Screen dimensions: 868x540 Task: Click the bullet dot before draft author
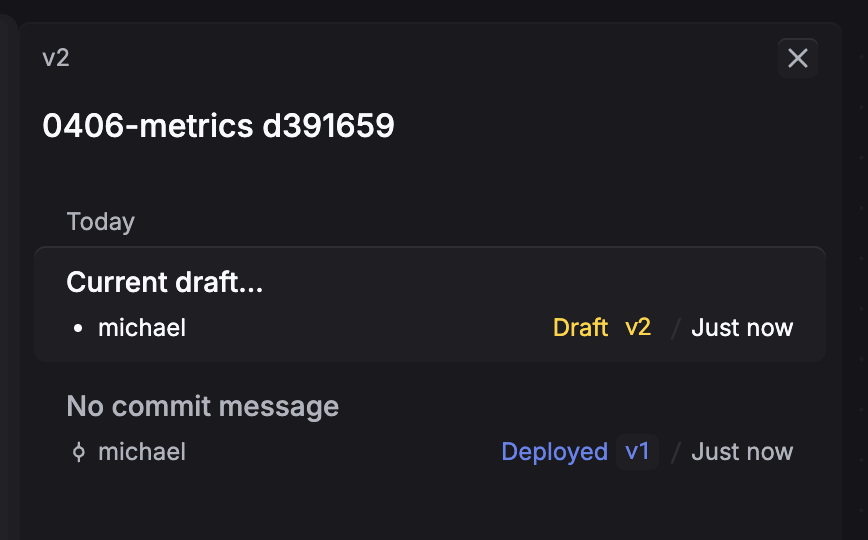coord(79,328)
